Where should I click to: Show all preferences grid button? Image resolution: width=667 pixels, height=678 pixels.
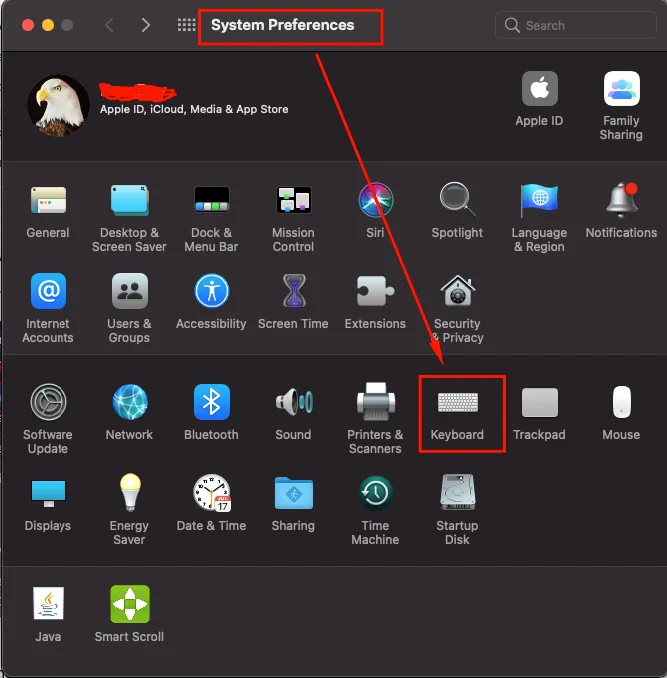(186, 25)
